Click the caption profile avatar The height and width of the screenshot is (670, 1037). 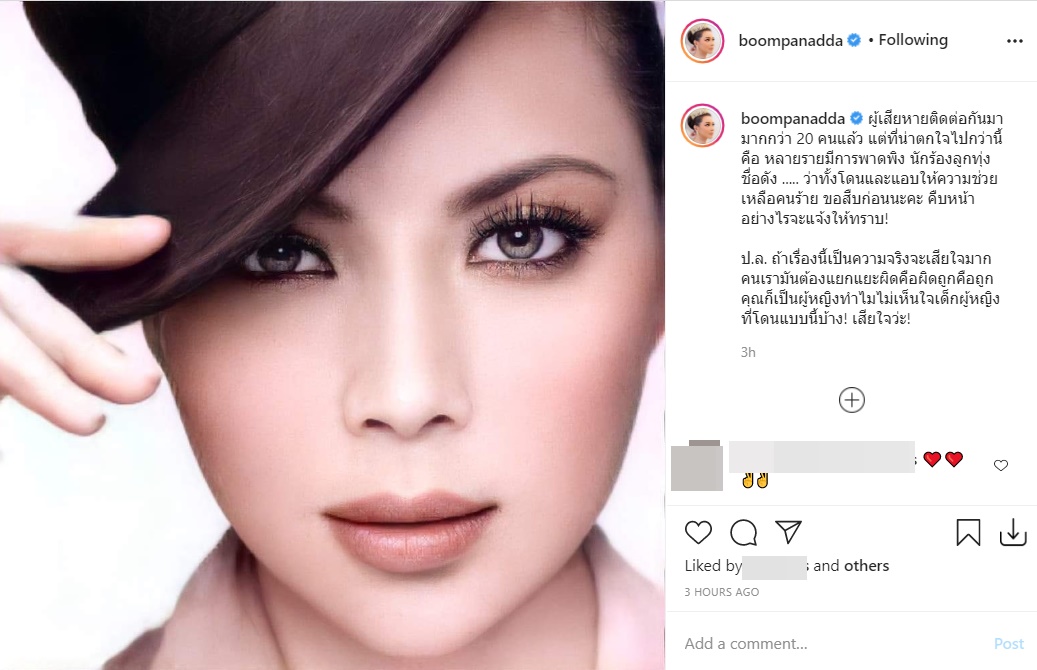[702, 125]
